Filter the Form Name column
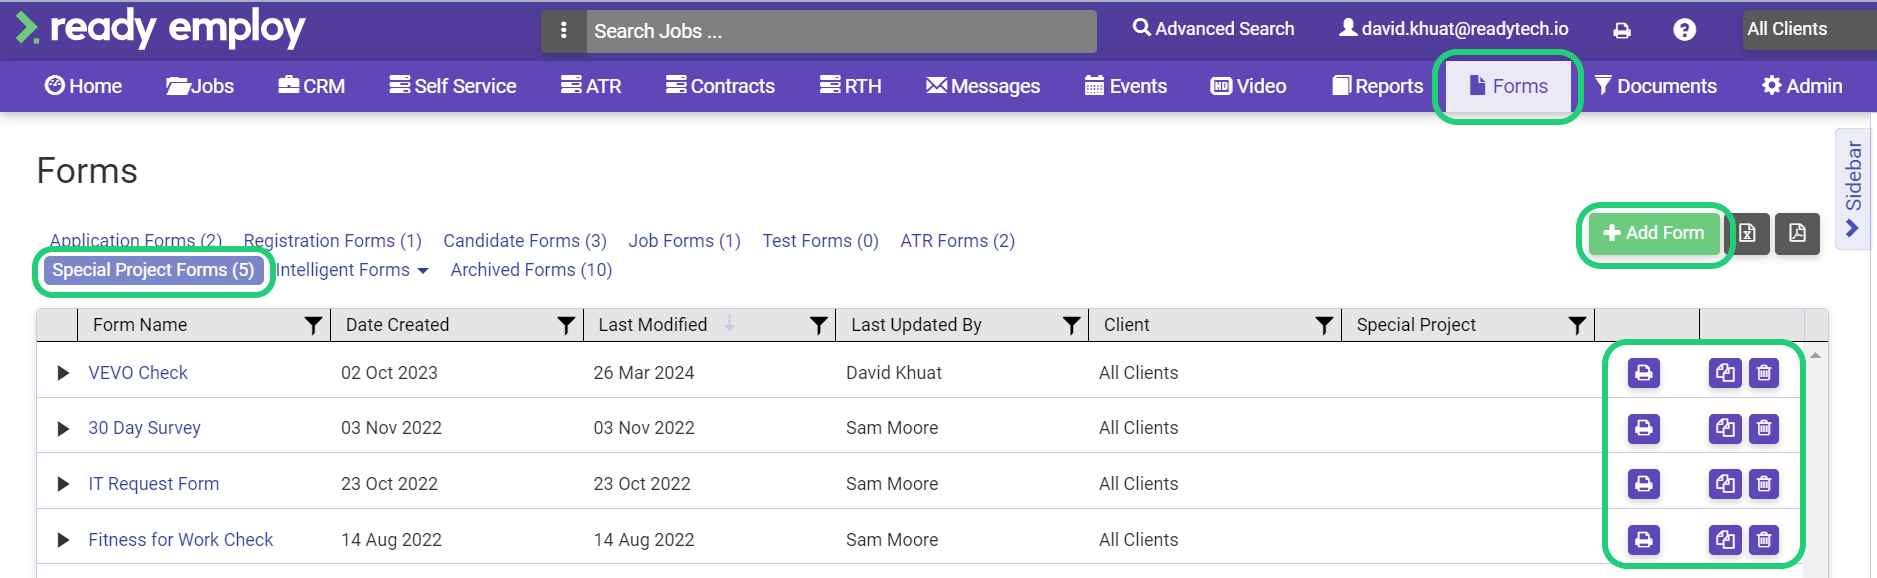The height and width of the screenshot is (578, 1877). click(313, 325)
